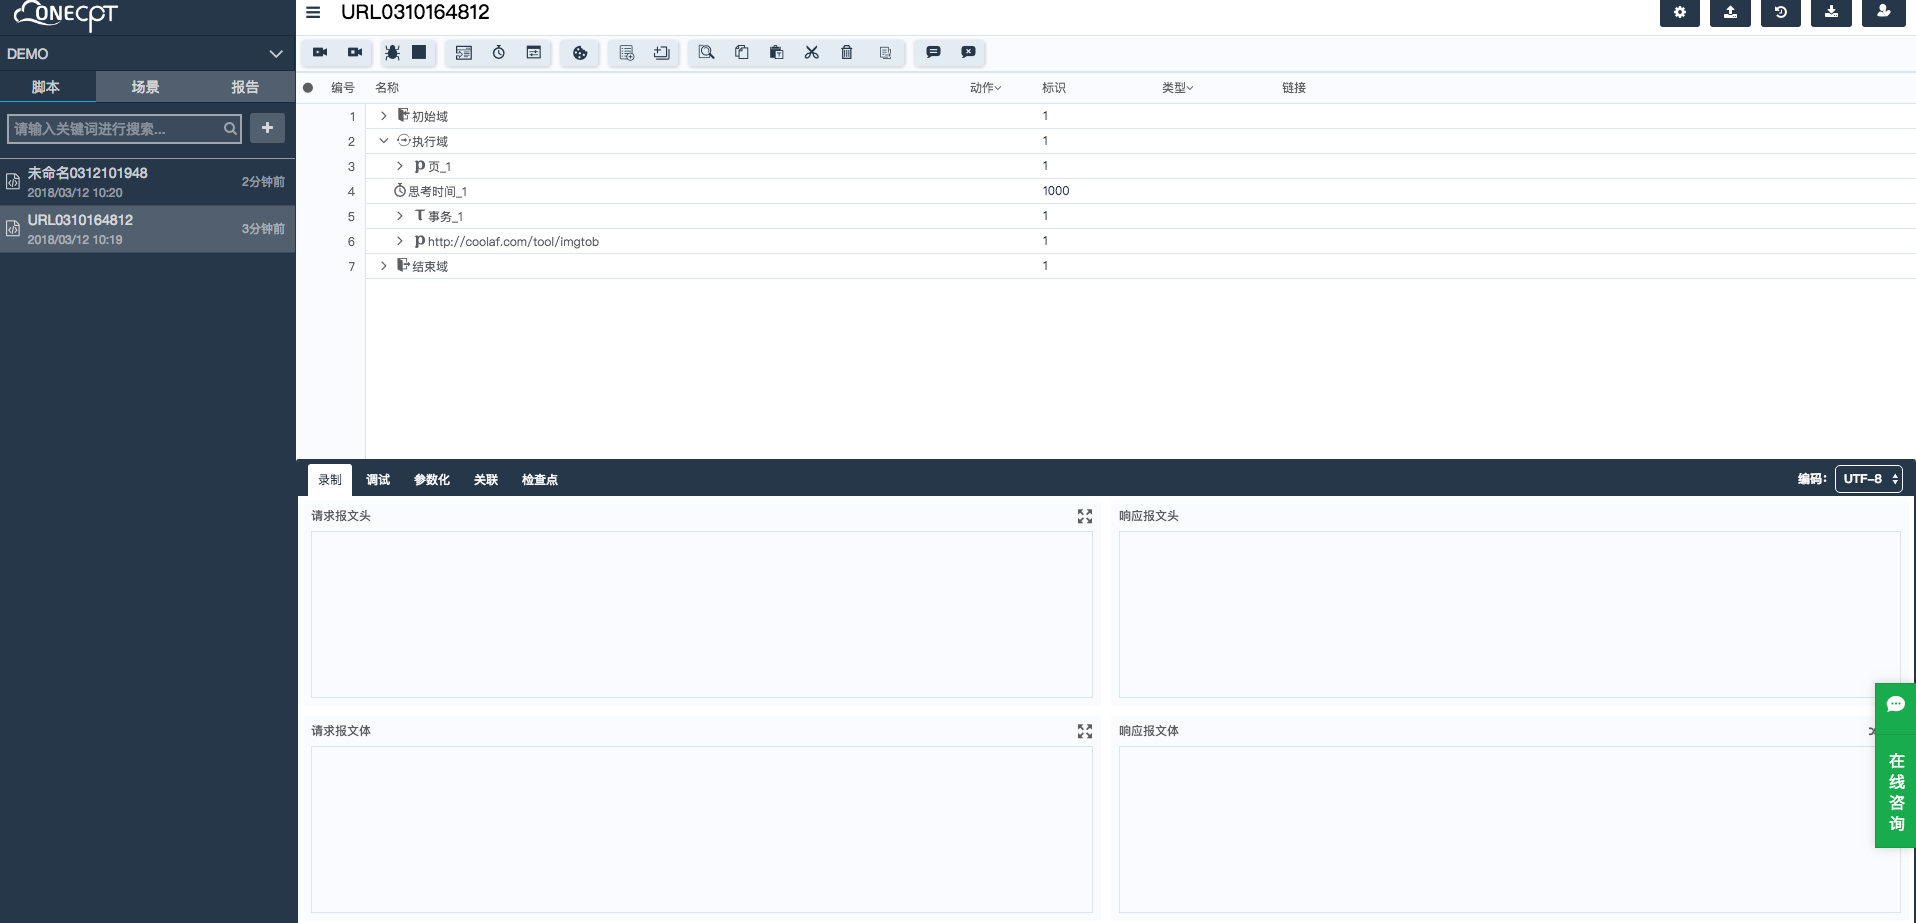
Task: Click the upload icon in top bar
Action: click(x=1730, y=13)
